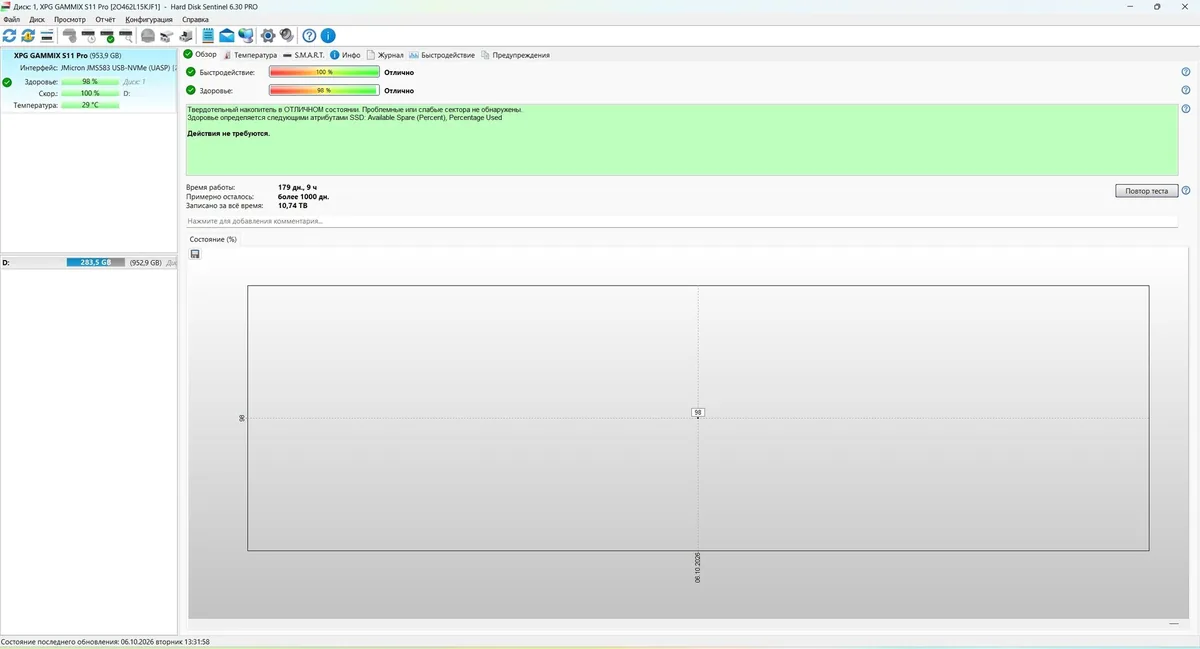Switch to the S.M.A.R.T. tab
The width and height of the screenshot is (1200, 649).
point(304,55)
